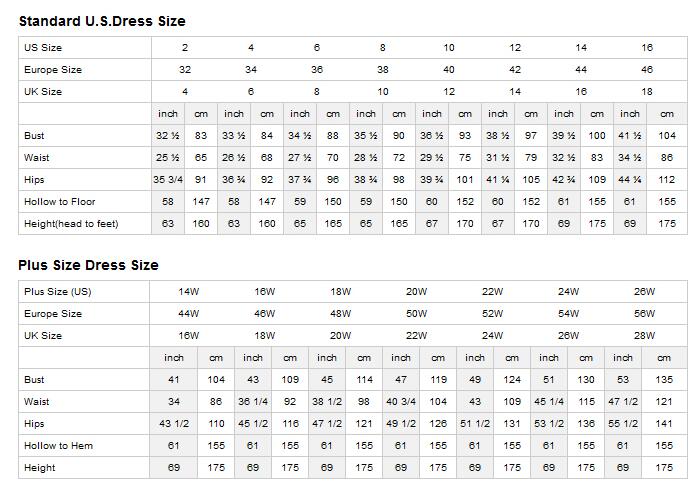Select the Hollow to Hem row label
This screenshot has width=693, height=488.
(x=58, y=446)
